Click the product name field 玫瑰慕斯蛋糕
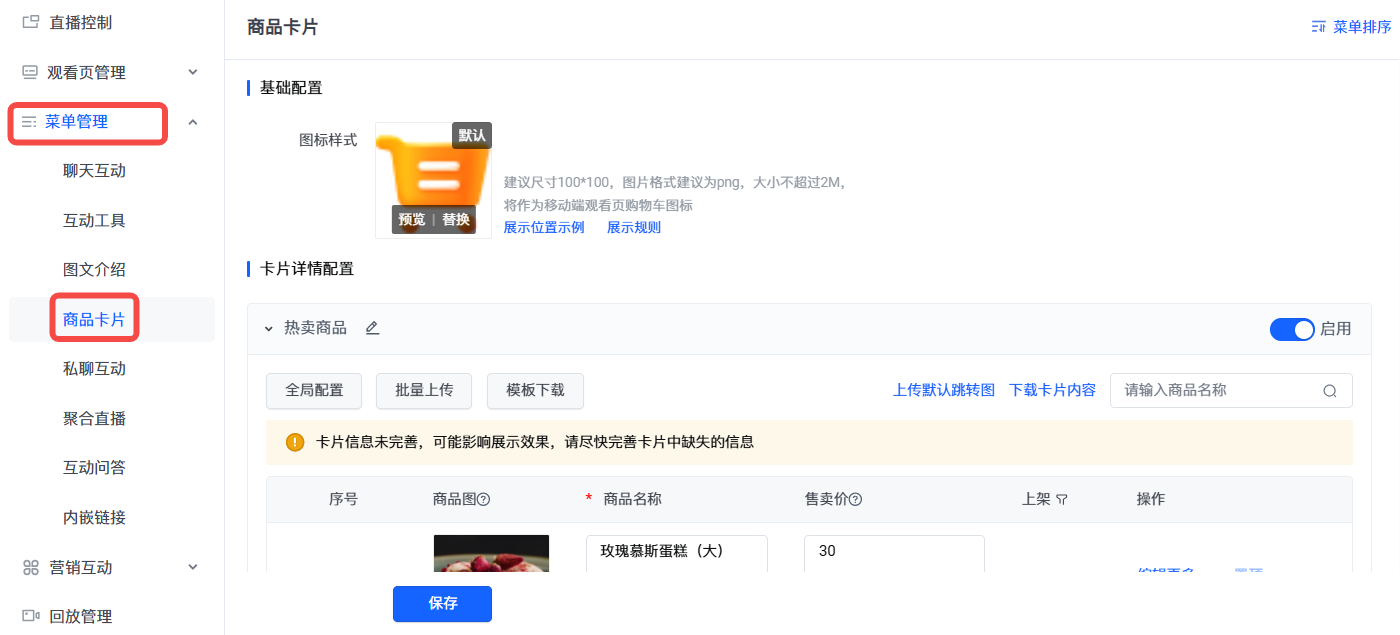The width and height of the screenshot is (1400, 635). point(677,553)
